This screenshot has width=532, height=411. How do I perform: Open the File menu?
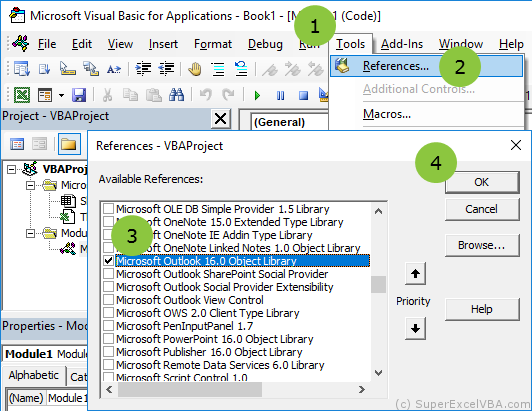(x=47, y=44)
